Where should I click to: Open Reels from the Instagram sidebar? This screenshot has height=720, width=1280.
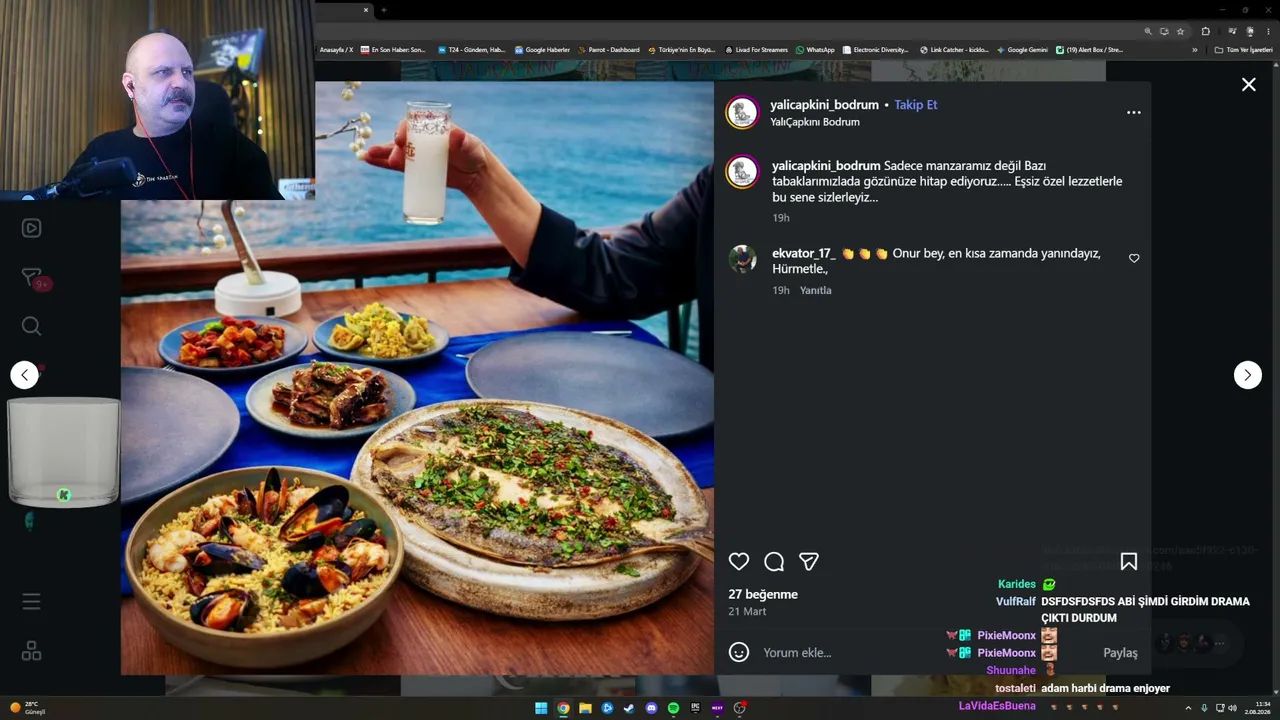(31, 228)
